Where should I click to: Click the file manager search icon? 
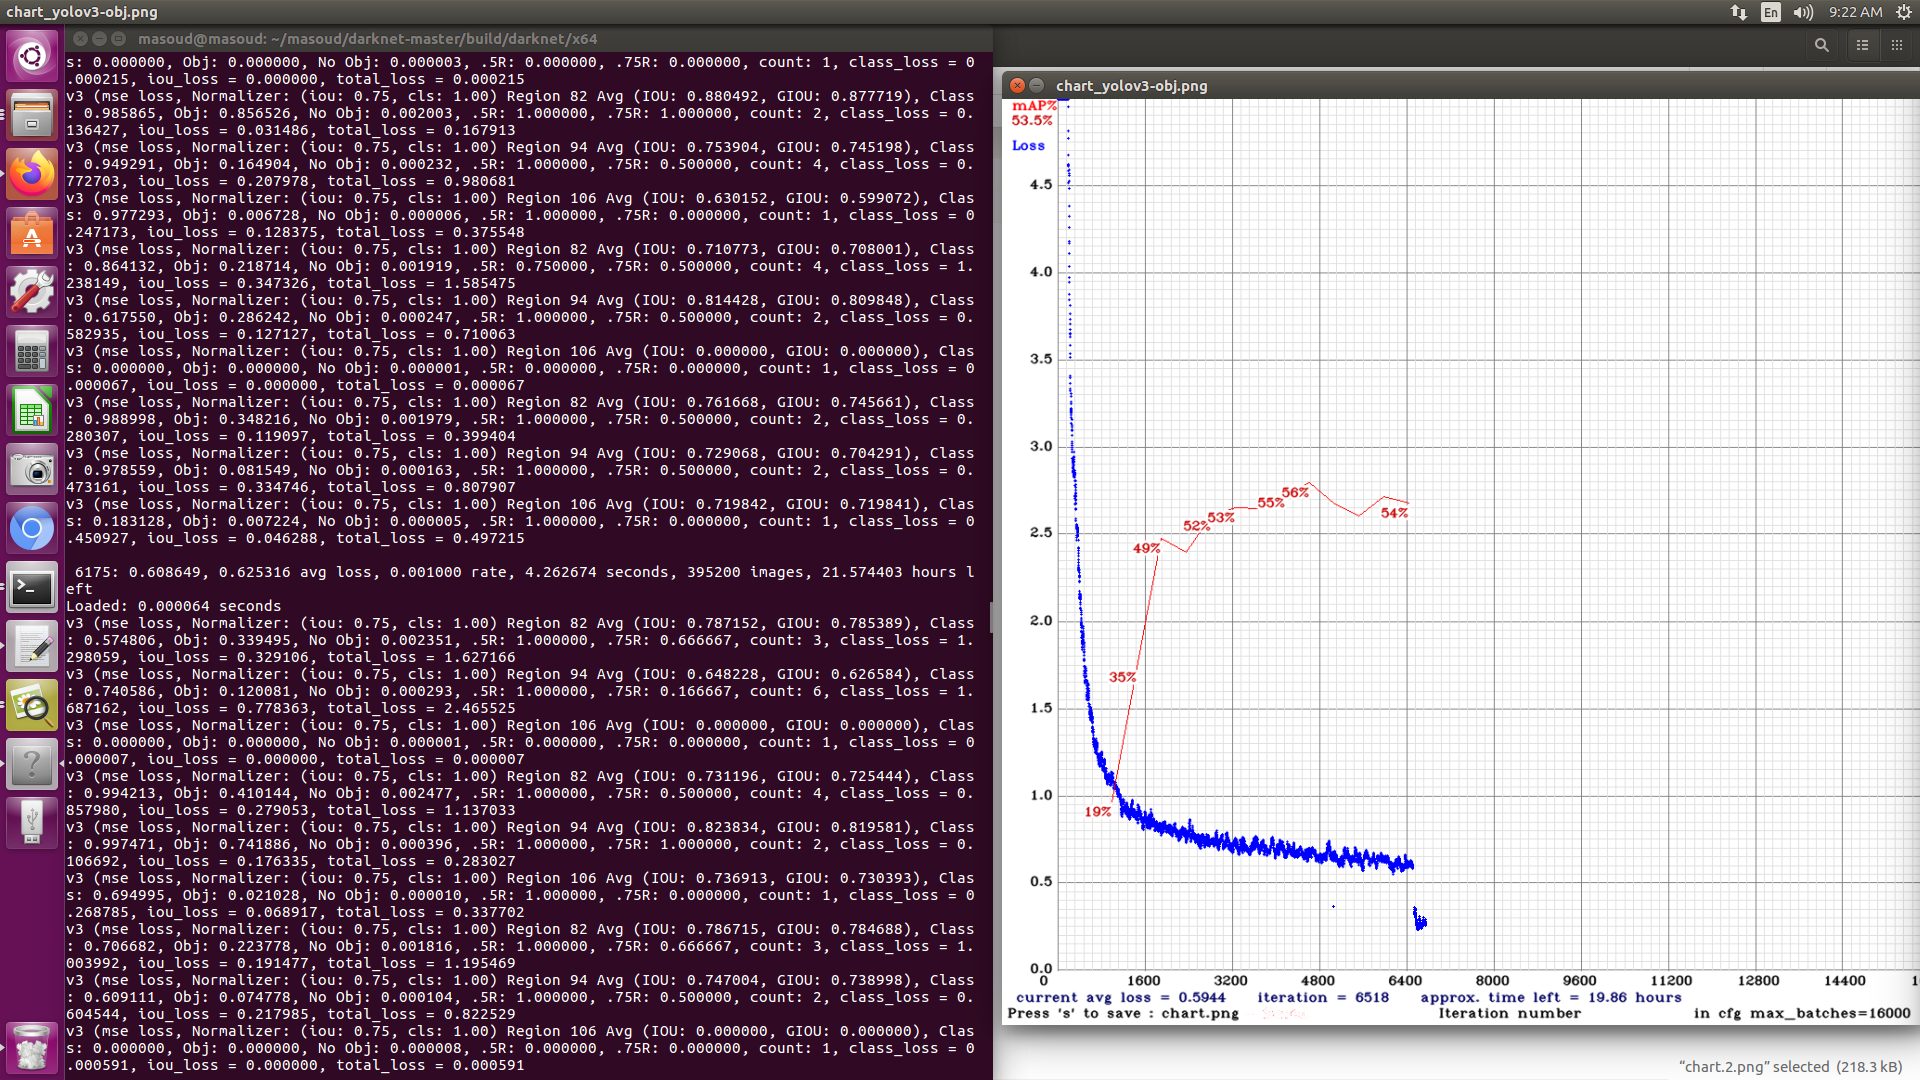coord(1821,45)
